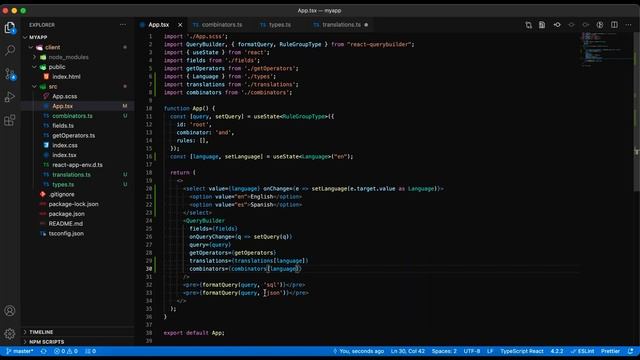Viewport: 640px width, 360px height.
Task: Open getOperators.ts in Explorer
Action: tap(78, 136)
